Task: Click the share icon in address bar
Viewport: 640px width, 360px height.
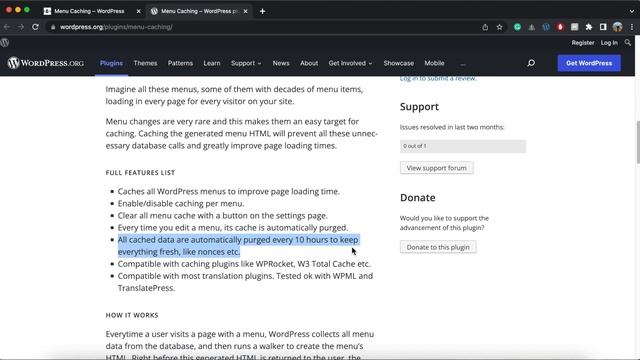Action: click(485, 27)
